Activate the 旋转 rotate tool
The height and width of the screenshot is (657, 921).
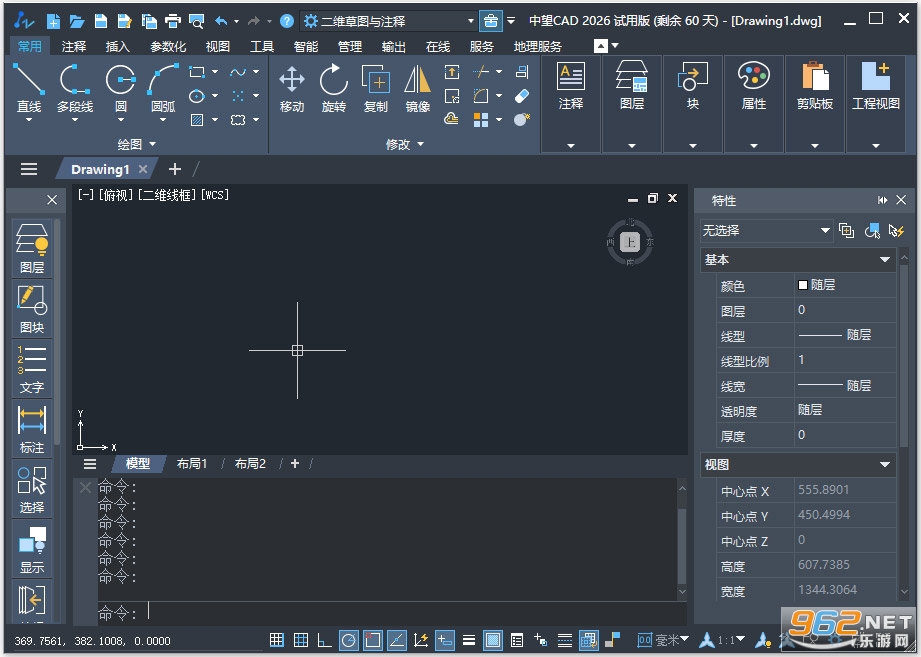point(334,88)
